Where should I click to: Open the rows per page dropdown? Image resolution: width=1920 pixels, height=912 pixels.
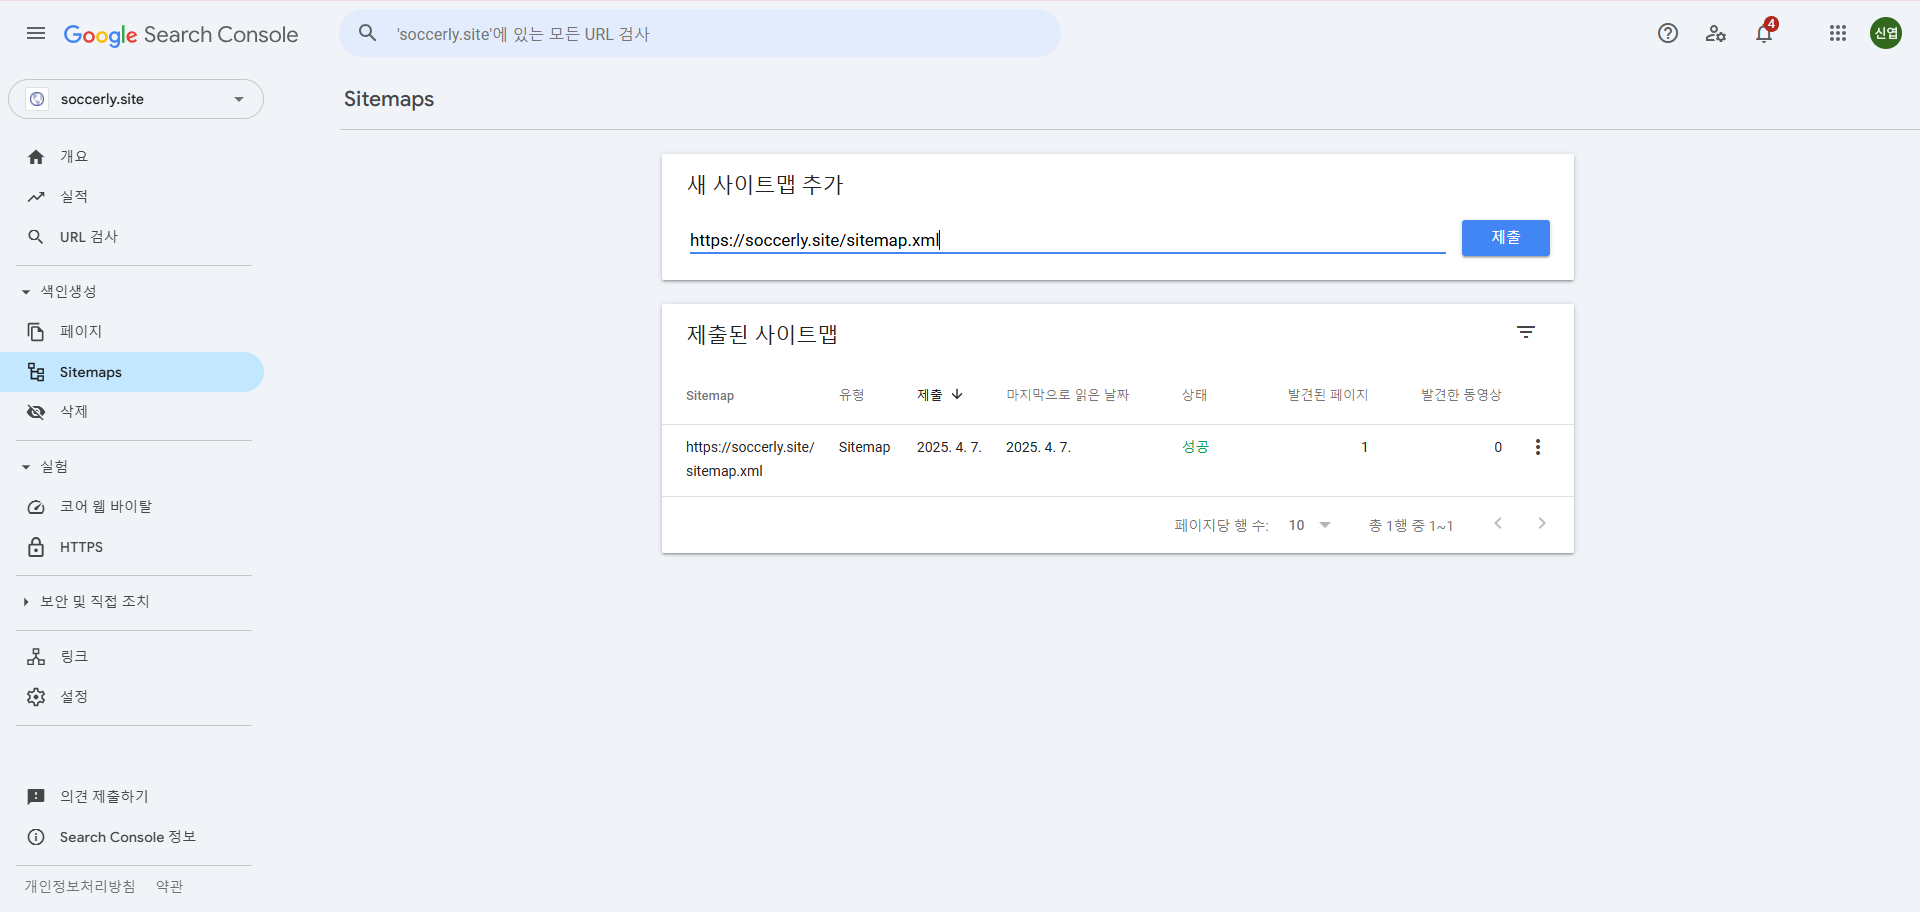pos(1310,525)
